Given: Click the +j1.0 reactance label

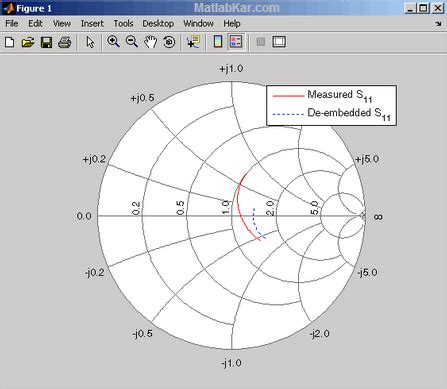Looking at the screenshot, I should coord(231,69).
